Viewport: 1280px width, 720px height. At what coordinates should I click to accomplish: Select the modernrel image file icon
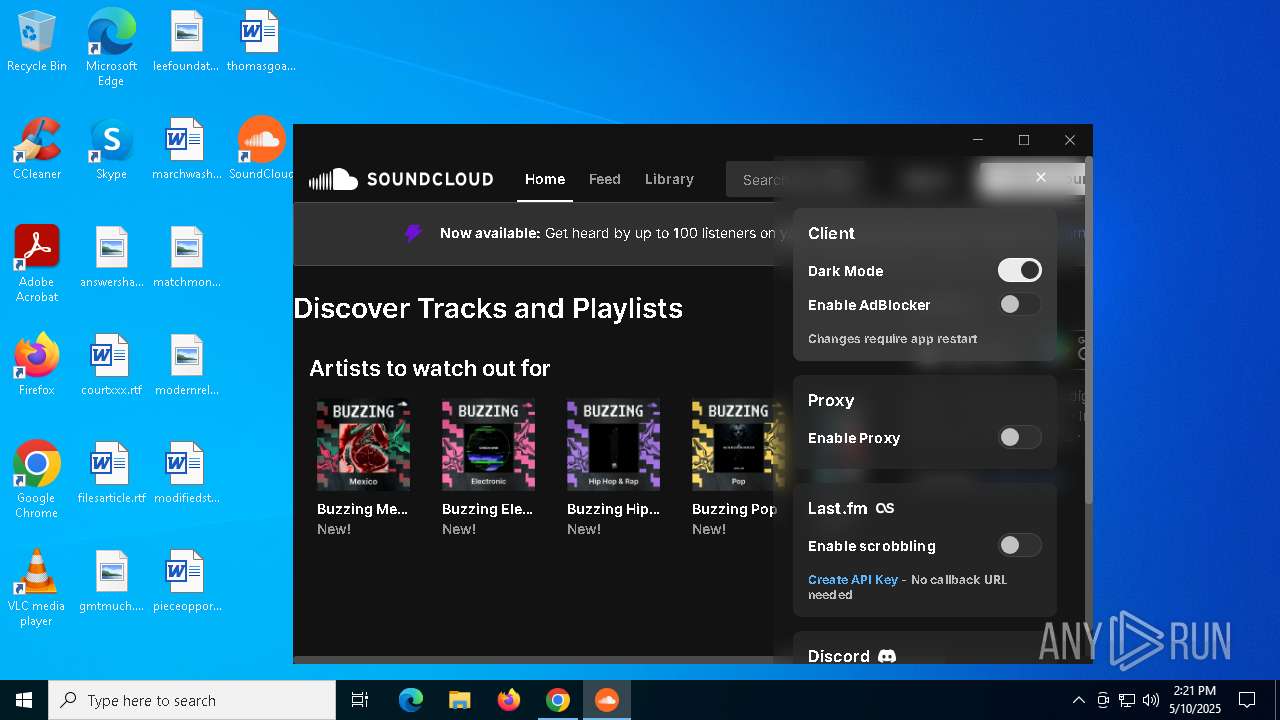(186, 364)
